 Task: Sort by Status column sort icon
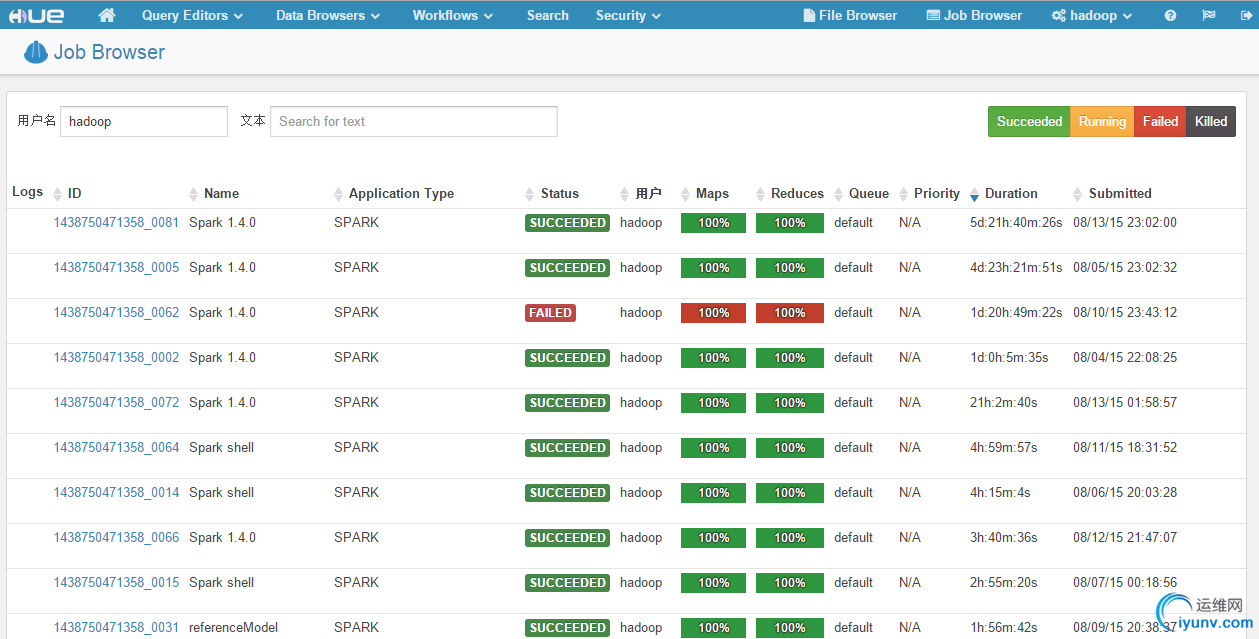point(530,194)
